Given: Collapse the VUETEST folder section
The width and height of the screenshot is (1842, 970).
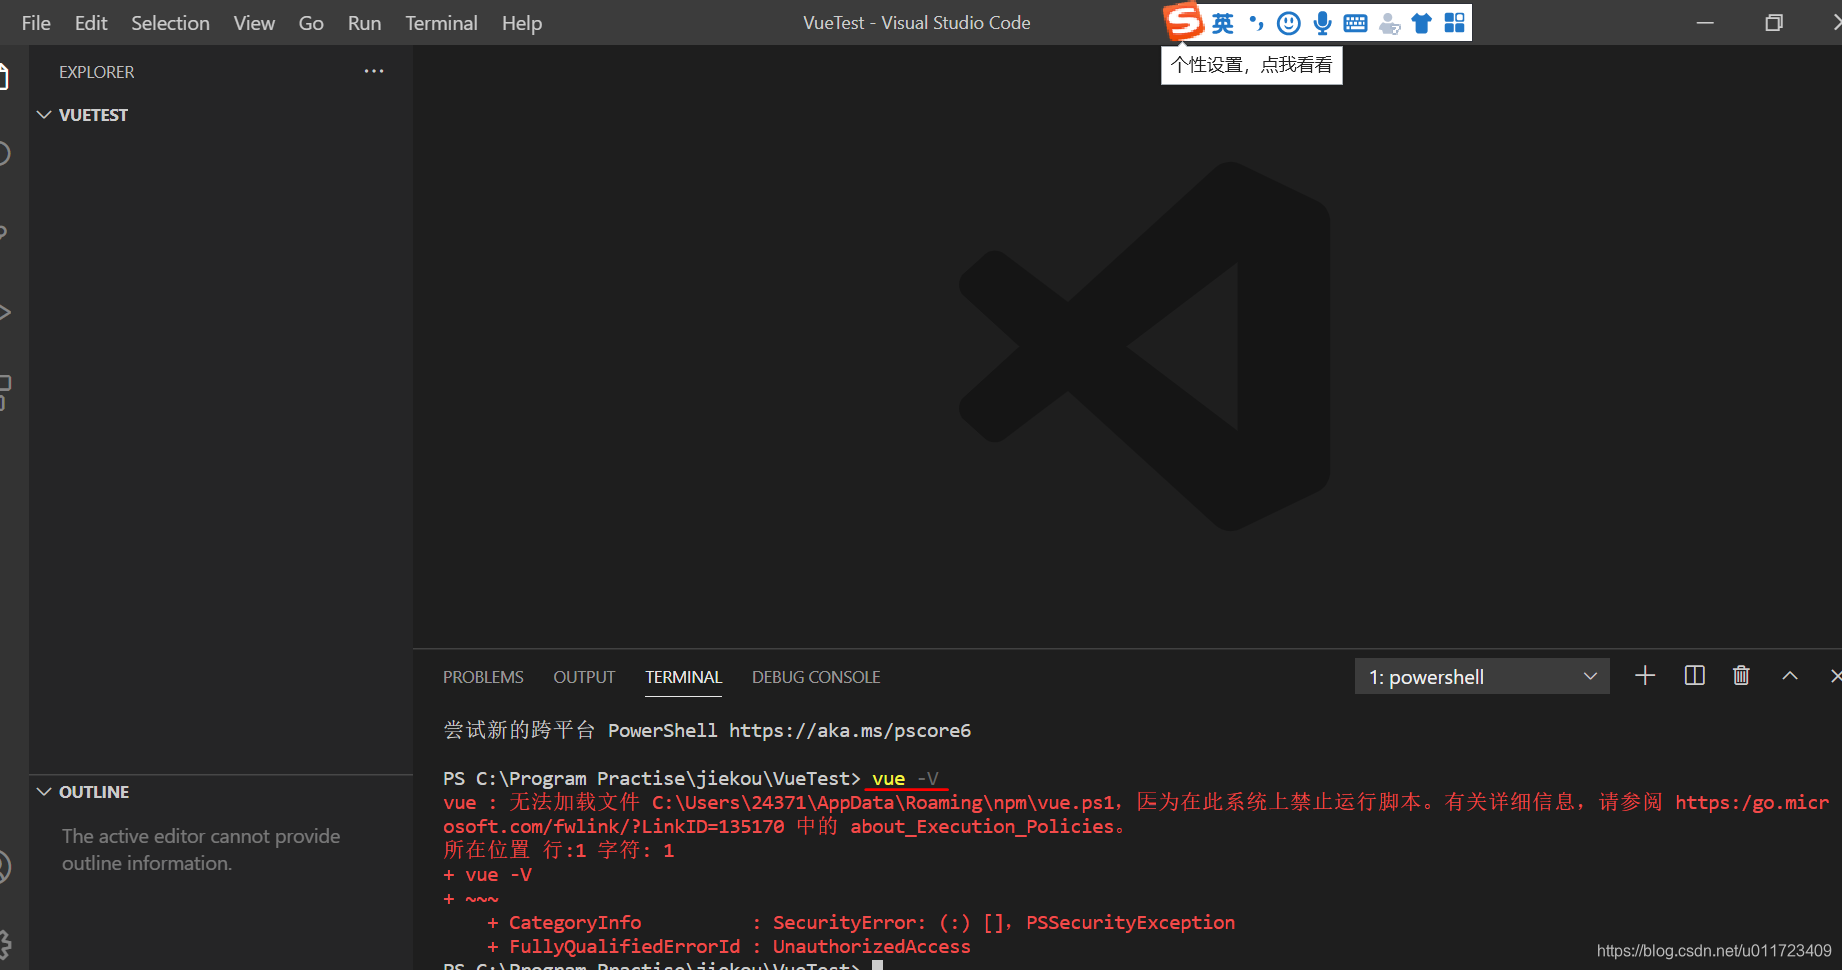Looking at the screenshot, I should (x=94, y=115).
